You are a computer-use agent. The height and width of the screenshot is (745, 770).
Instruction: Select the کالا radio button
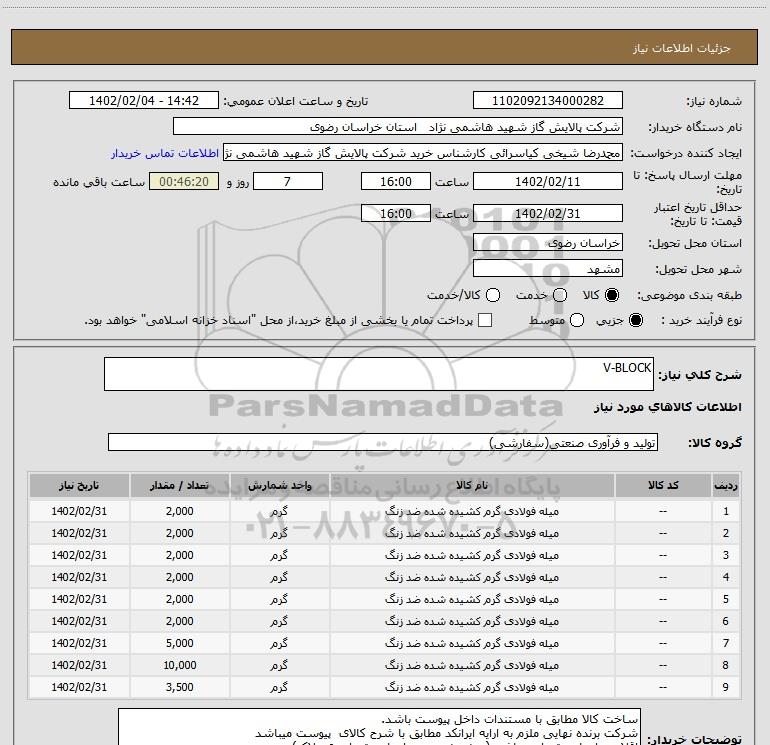point(613,296)
